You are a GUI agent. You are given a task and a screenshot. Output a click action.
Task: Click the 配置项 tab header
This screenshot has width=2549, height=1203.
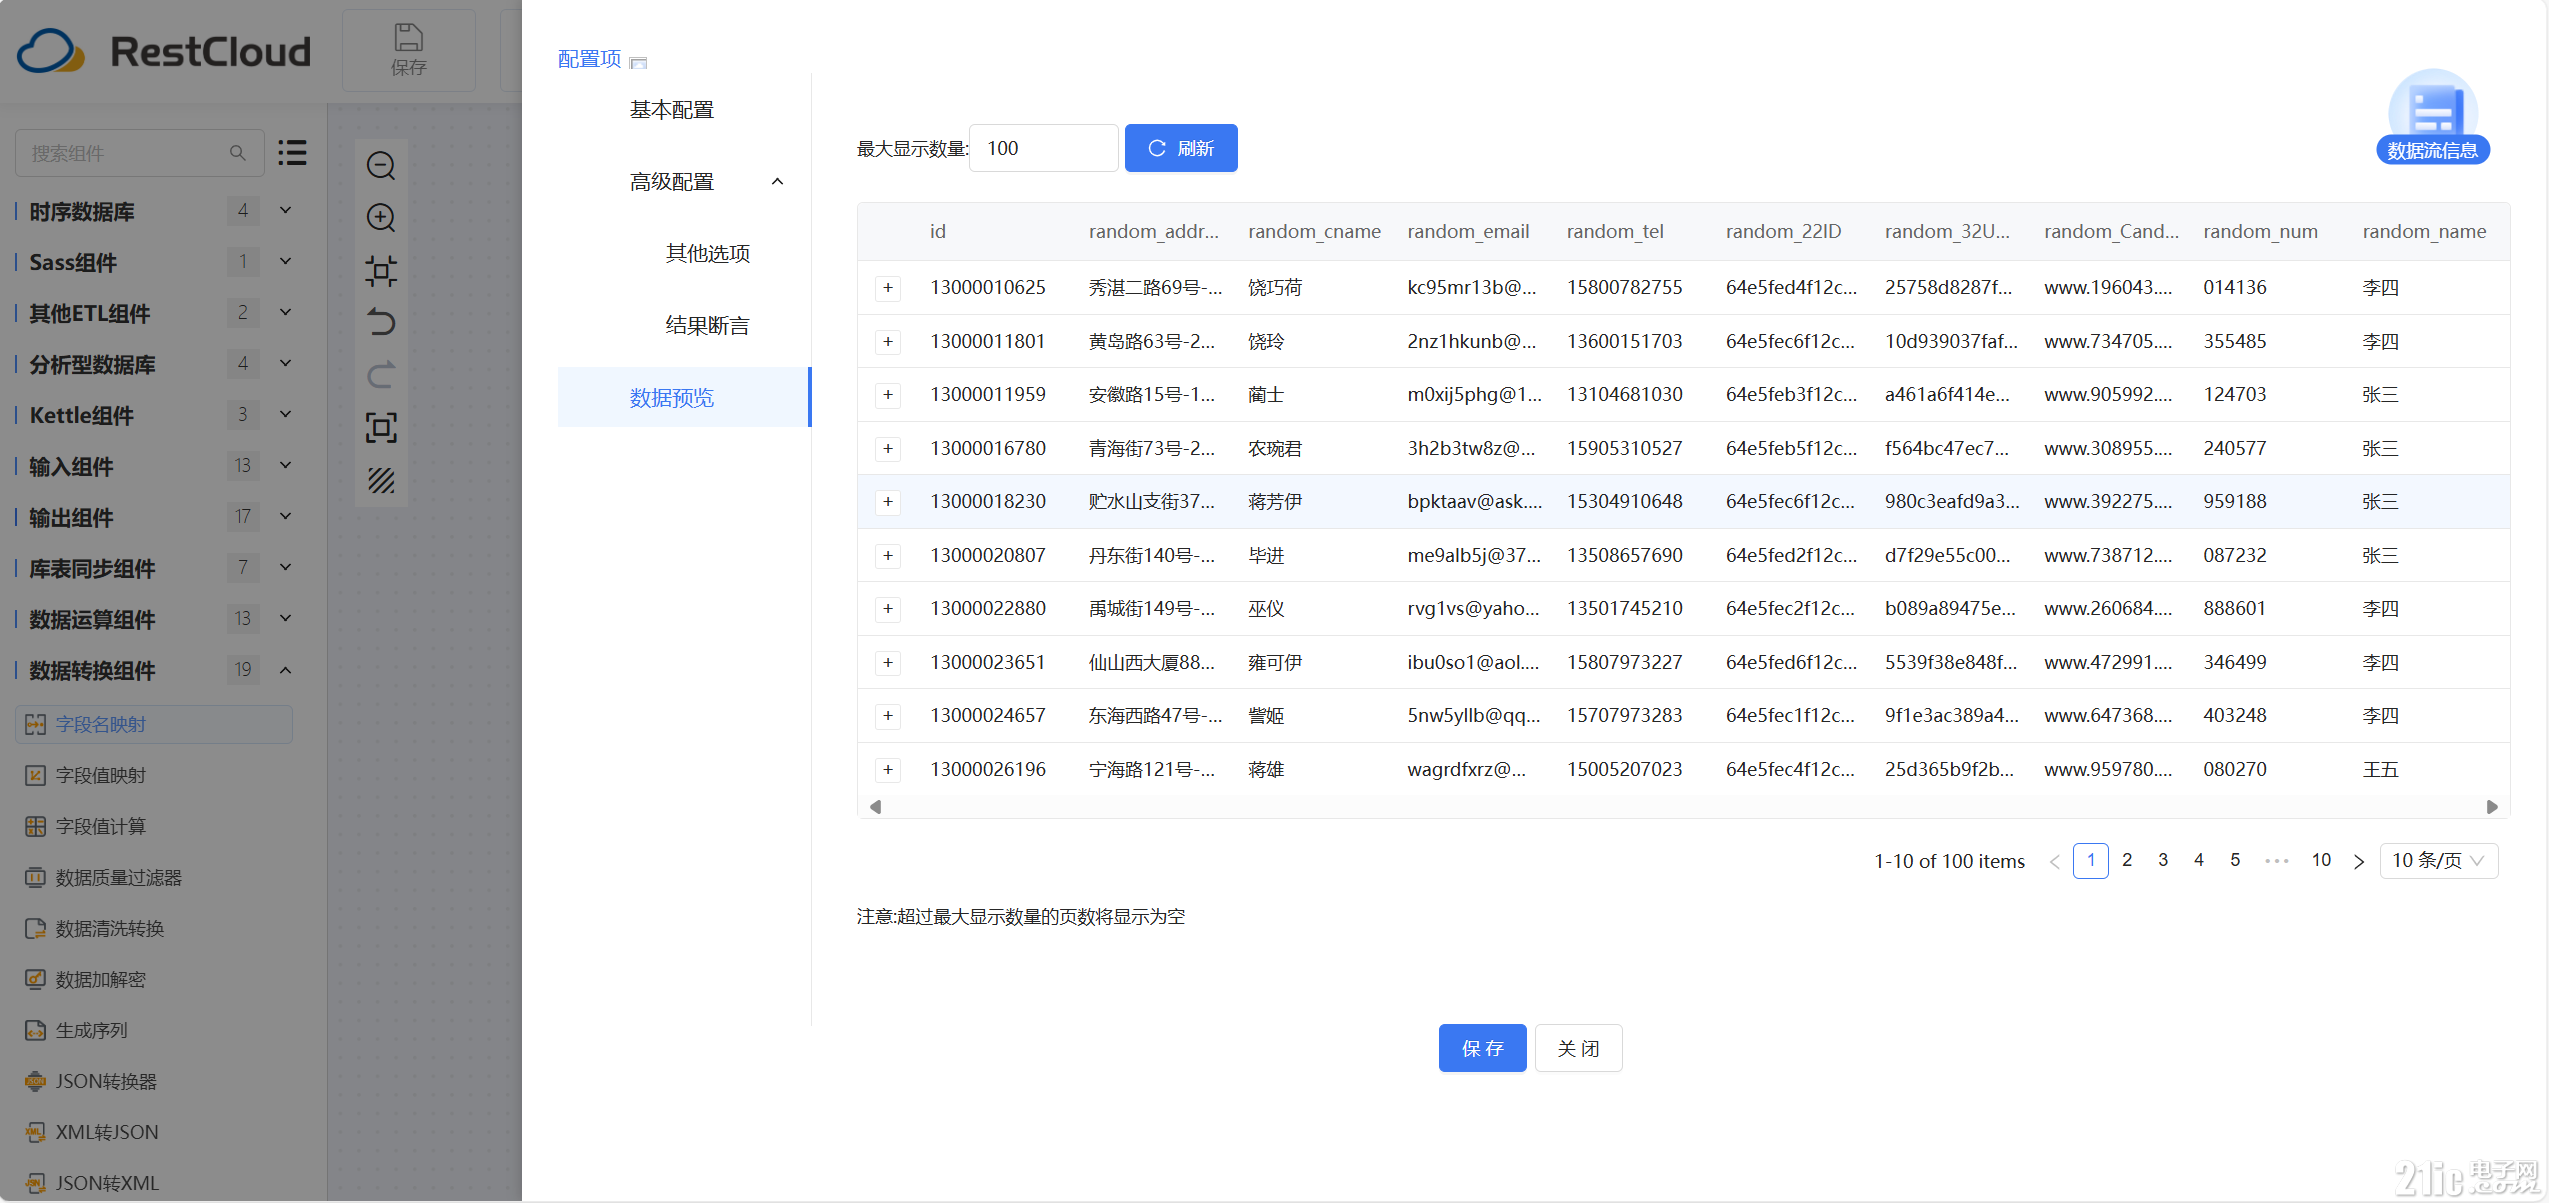point(589,59)
